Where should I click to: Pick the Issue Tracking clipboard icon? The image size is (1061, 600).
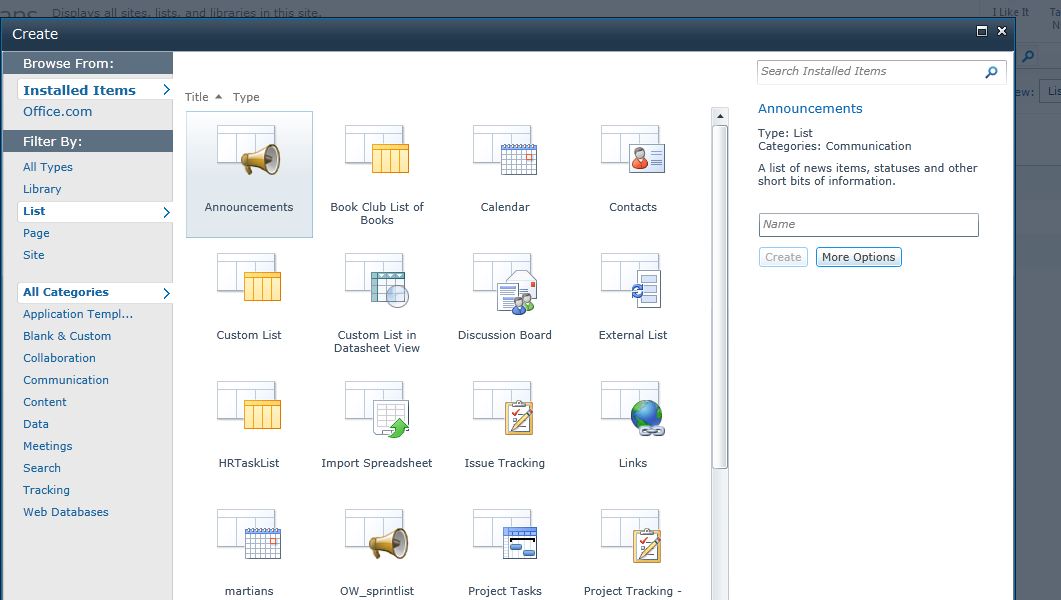click(505, 408)
